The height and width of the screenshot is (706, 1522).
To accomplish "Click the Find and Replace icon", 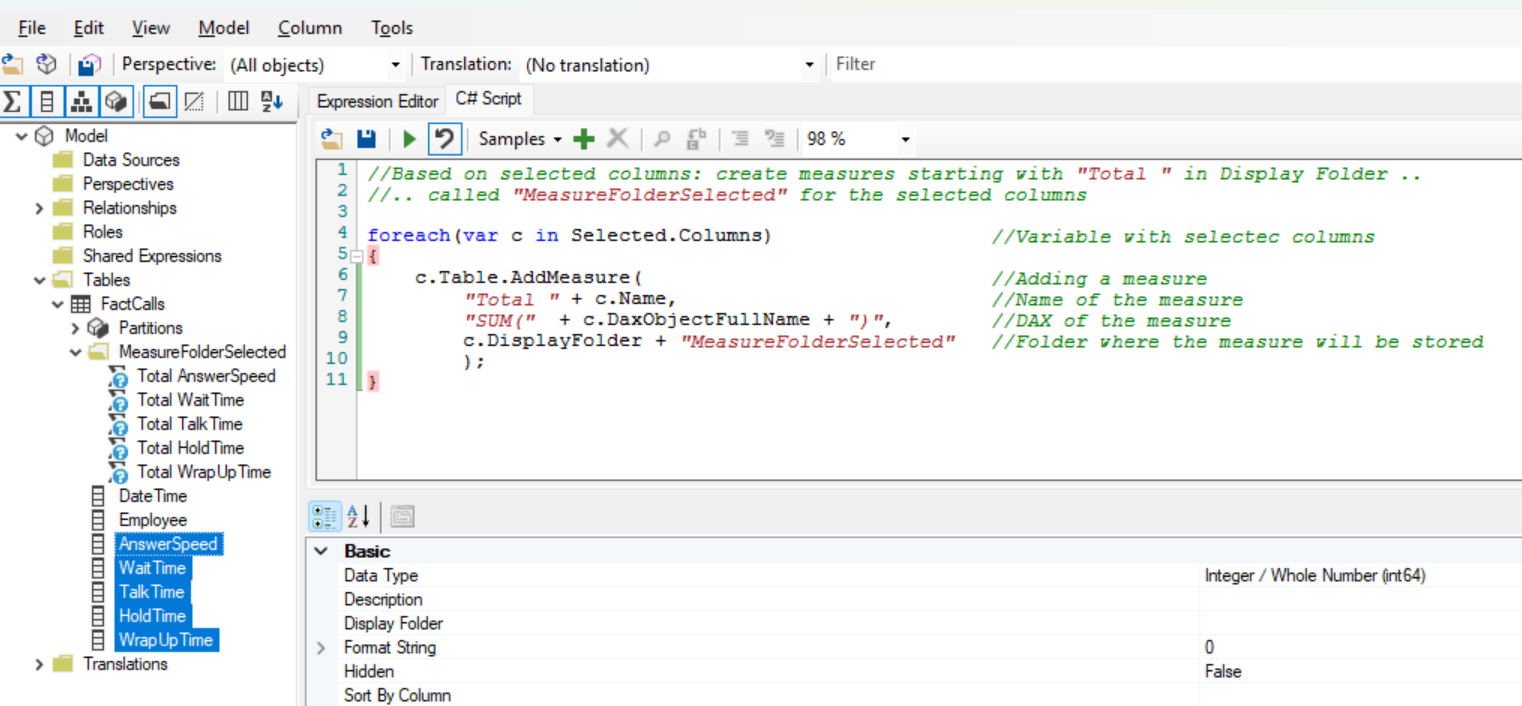I will (x=696, y=139).
